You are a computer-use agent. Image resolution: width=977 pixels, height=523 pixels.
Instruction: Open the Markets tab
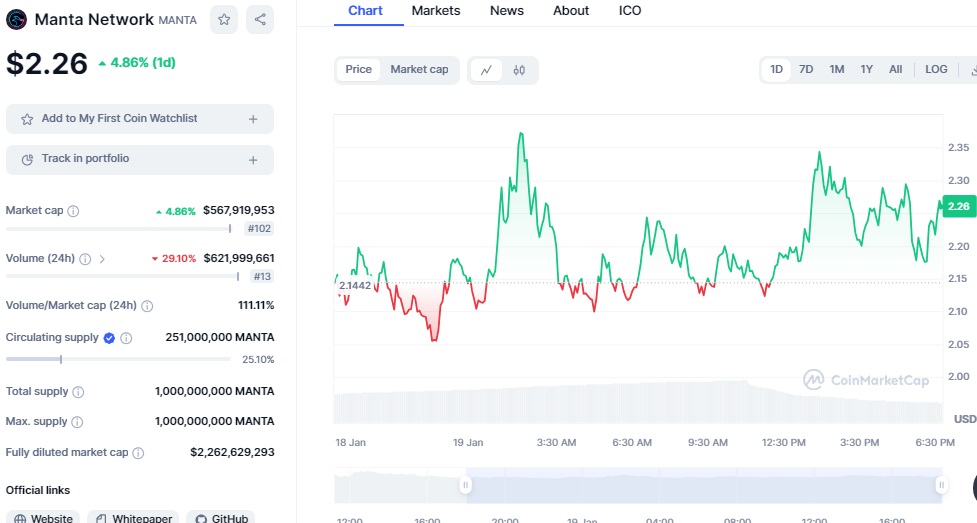(436, 11)
